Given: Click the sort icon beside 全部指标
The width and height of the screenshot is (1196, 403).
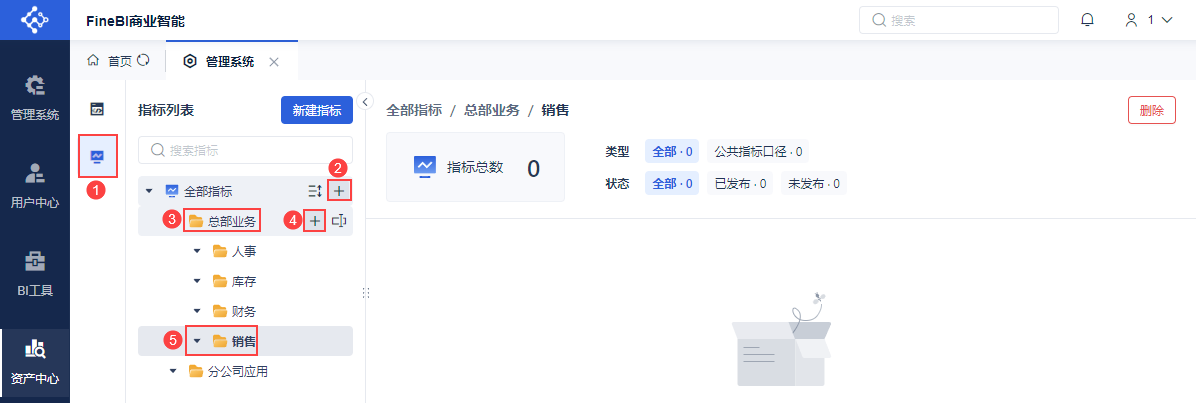Looking at the screenshot, I should point(315,191).
